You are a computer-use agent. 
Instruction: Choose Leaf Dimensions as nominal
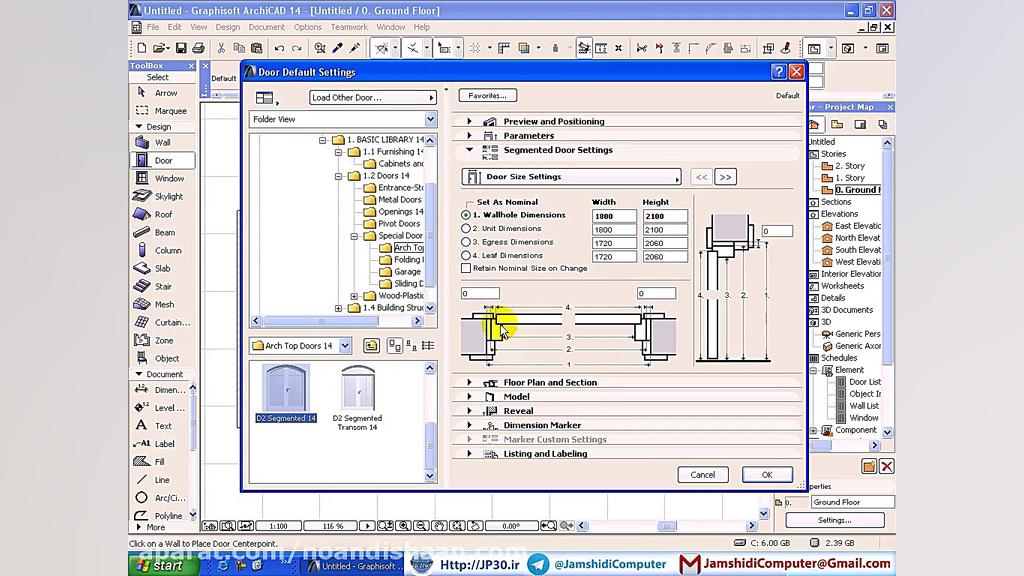(466, 256)
